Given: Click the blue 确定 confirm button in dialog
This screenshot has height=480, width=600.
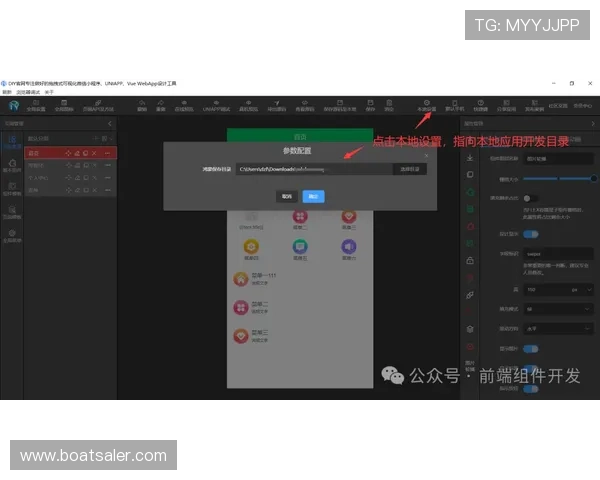Looking at the screenshot, I should [x=313, y=197].
